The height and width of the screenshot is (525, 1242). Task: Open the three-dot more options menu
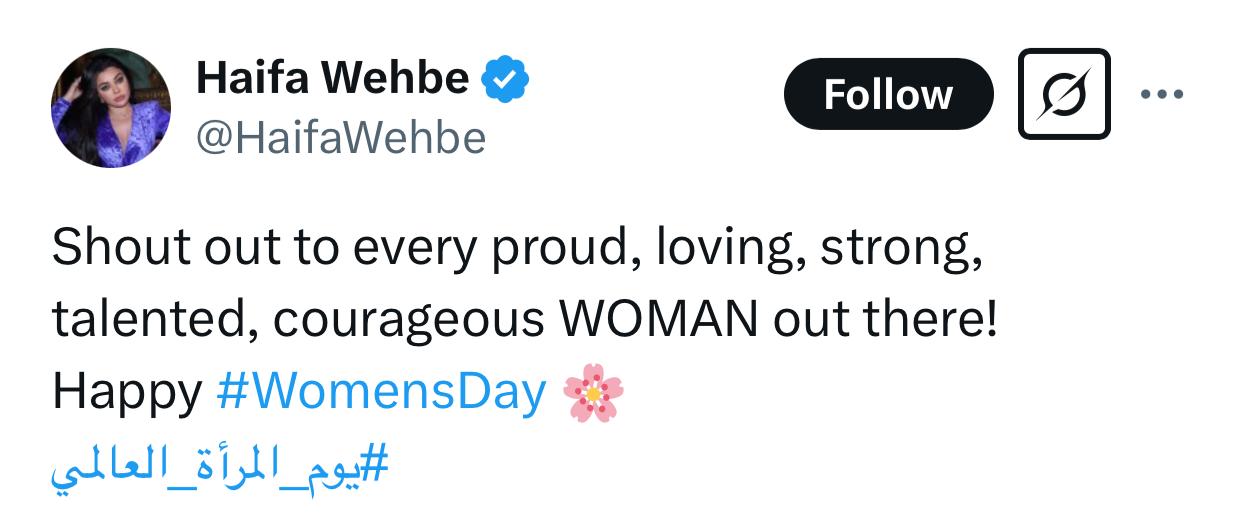(x=1162, y=94)
